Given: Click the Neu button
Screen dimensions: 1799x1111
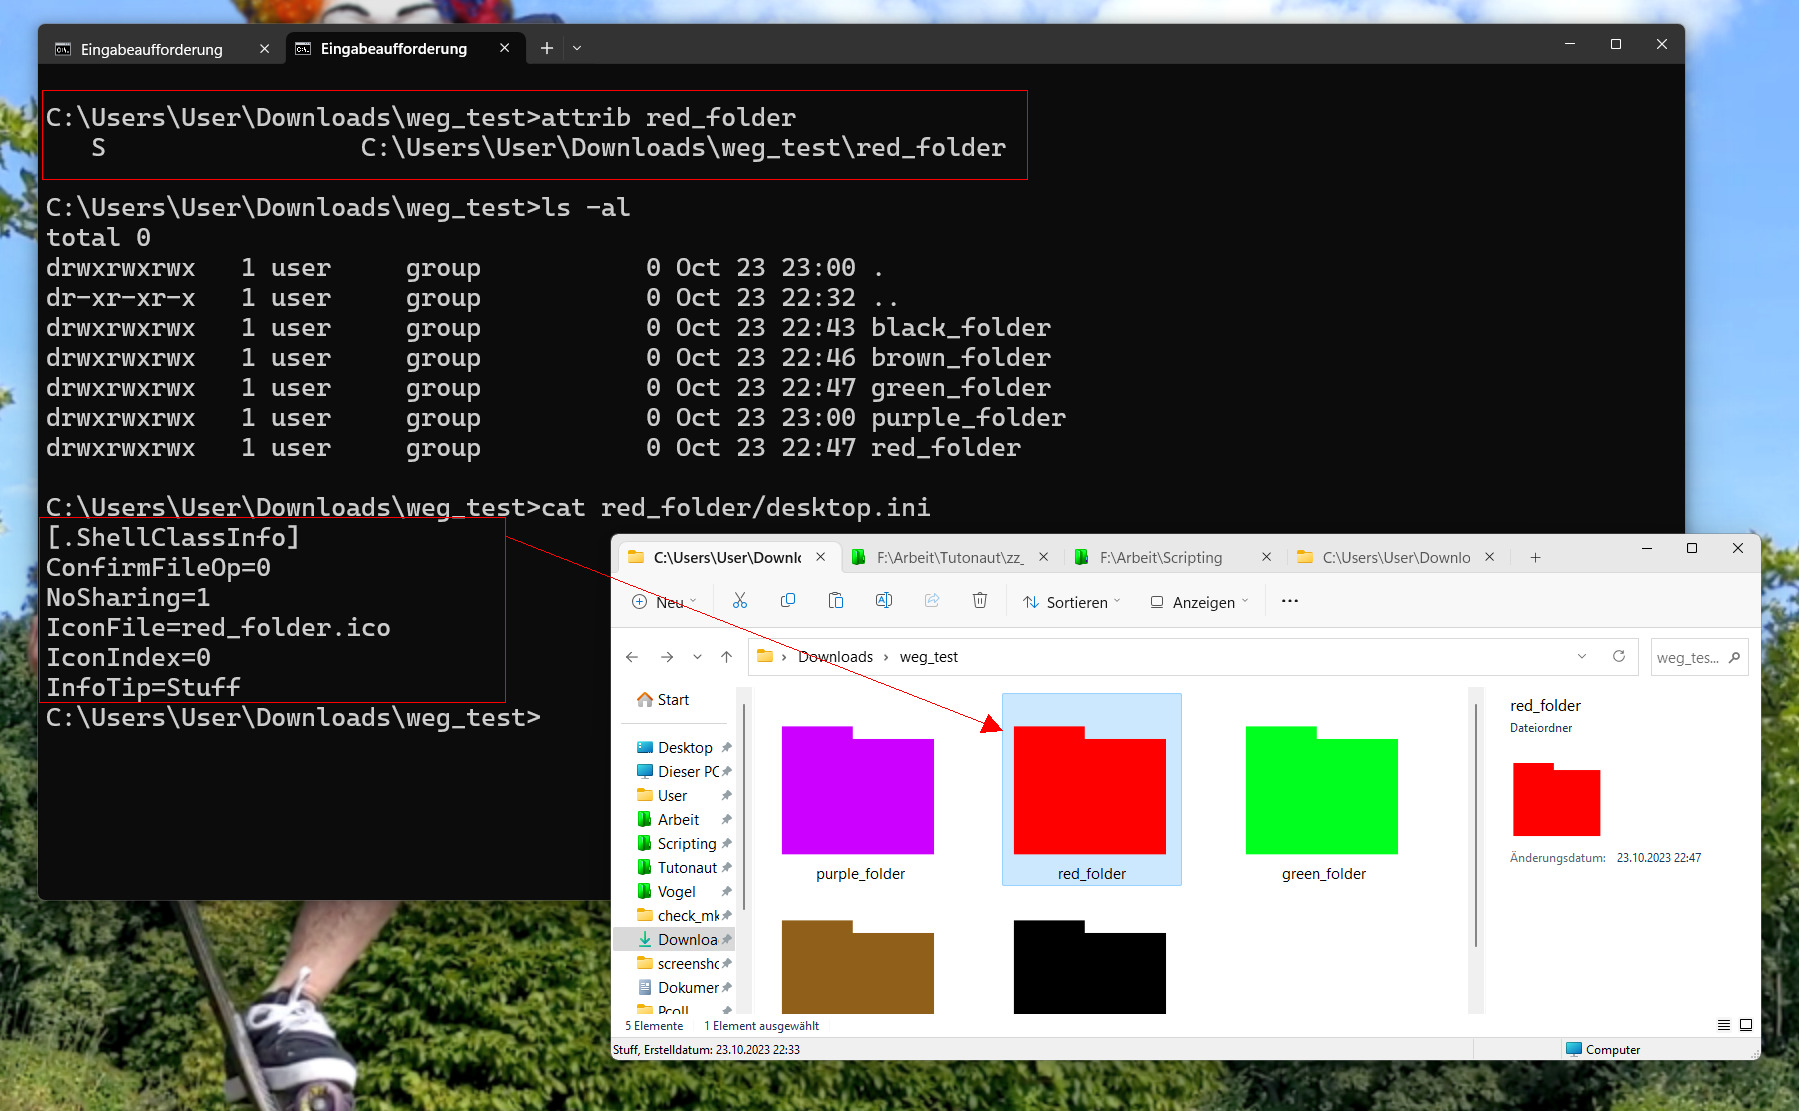Looking at the screenshot, I should pyautogui.click(x=664, y=602).
